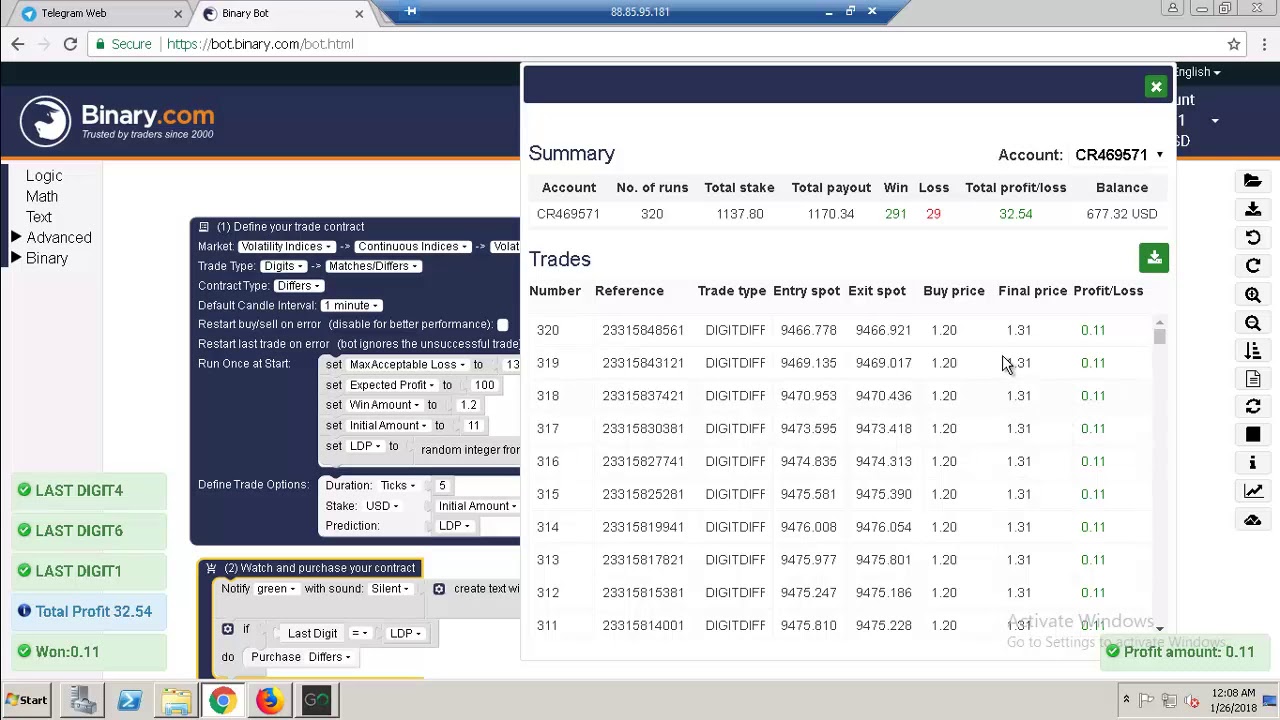The image size is (1280, 720).
Task: Dismiss the Total Profit 32.54 notification
Action: [x=90, y=611]
